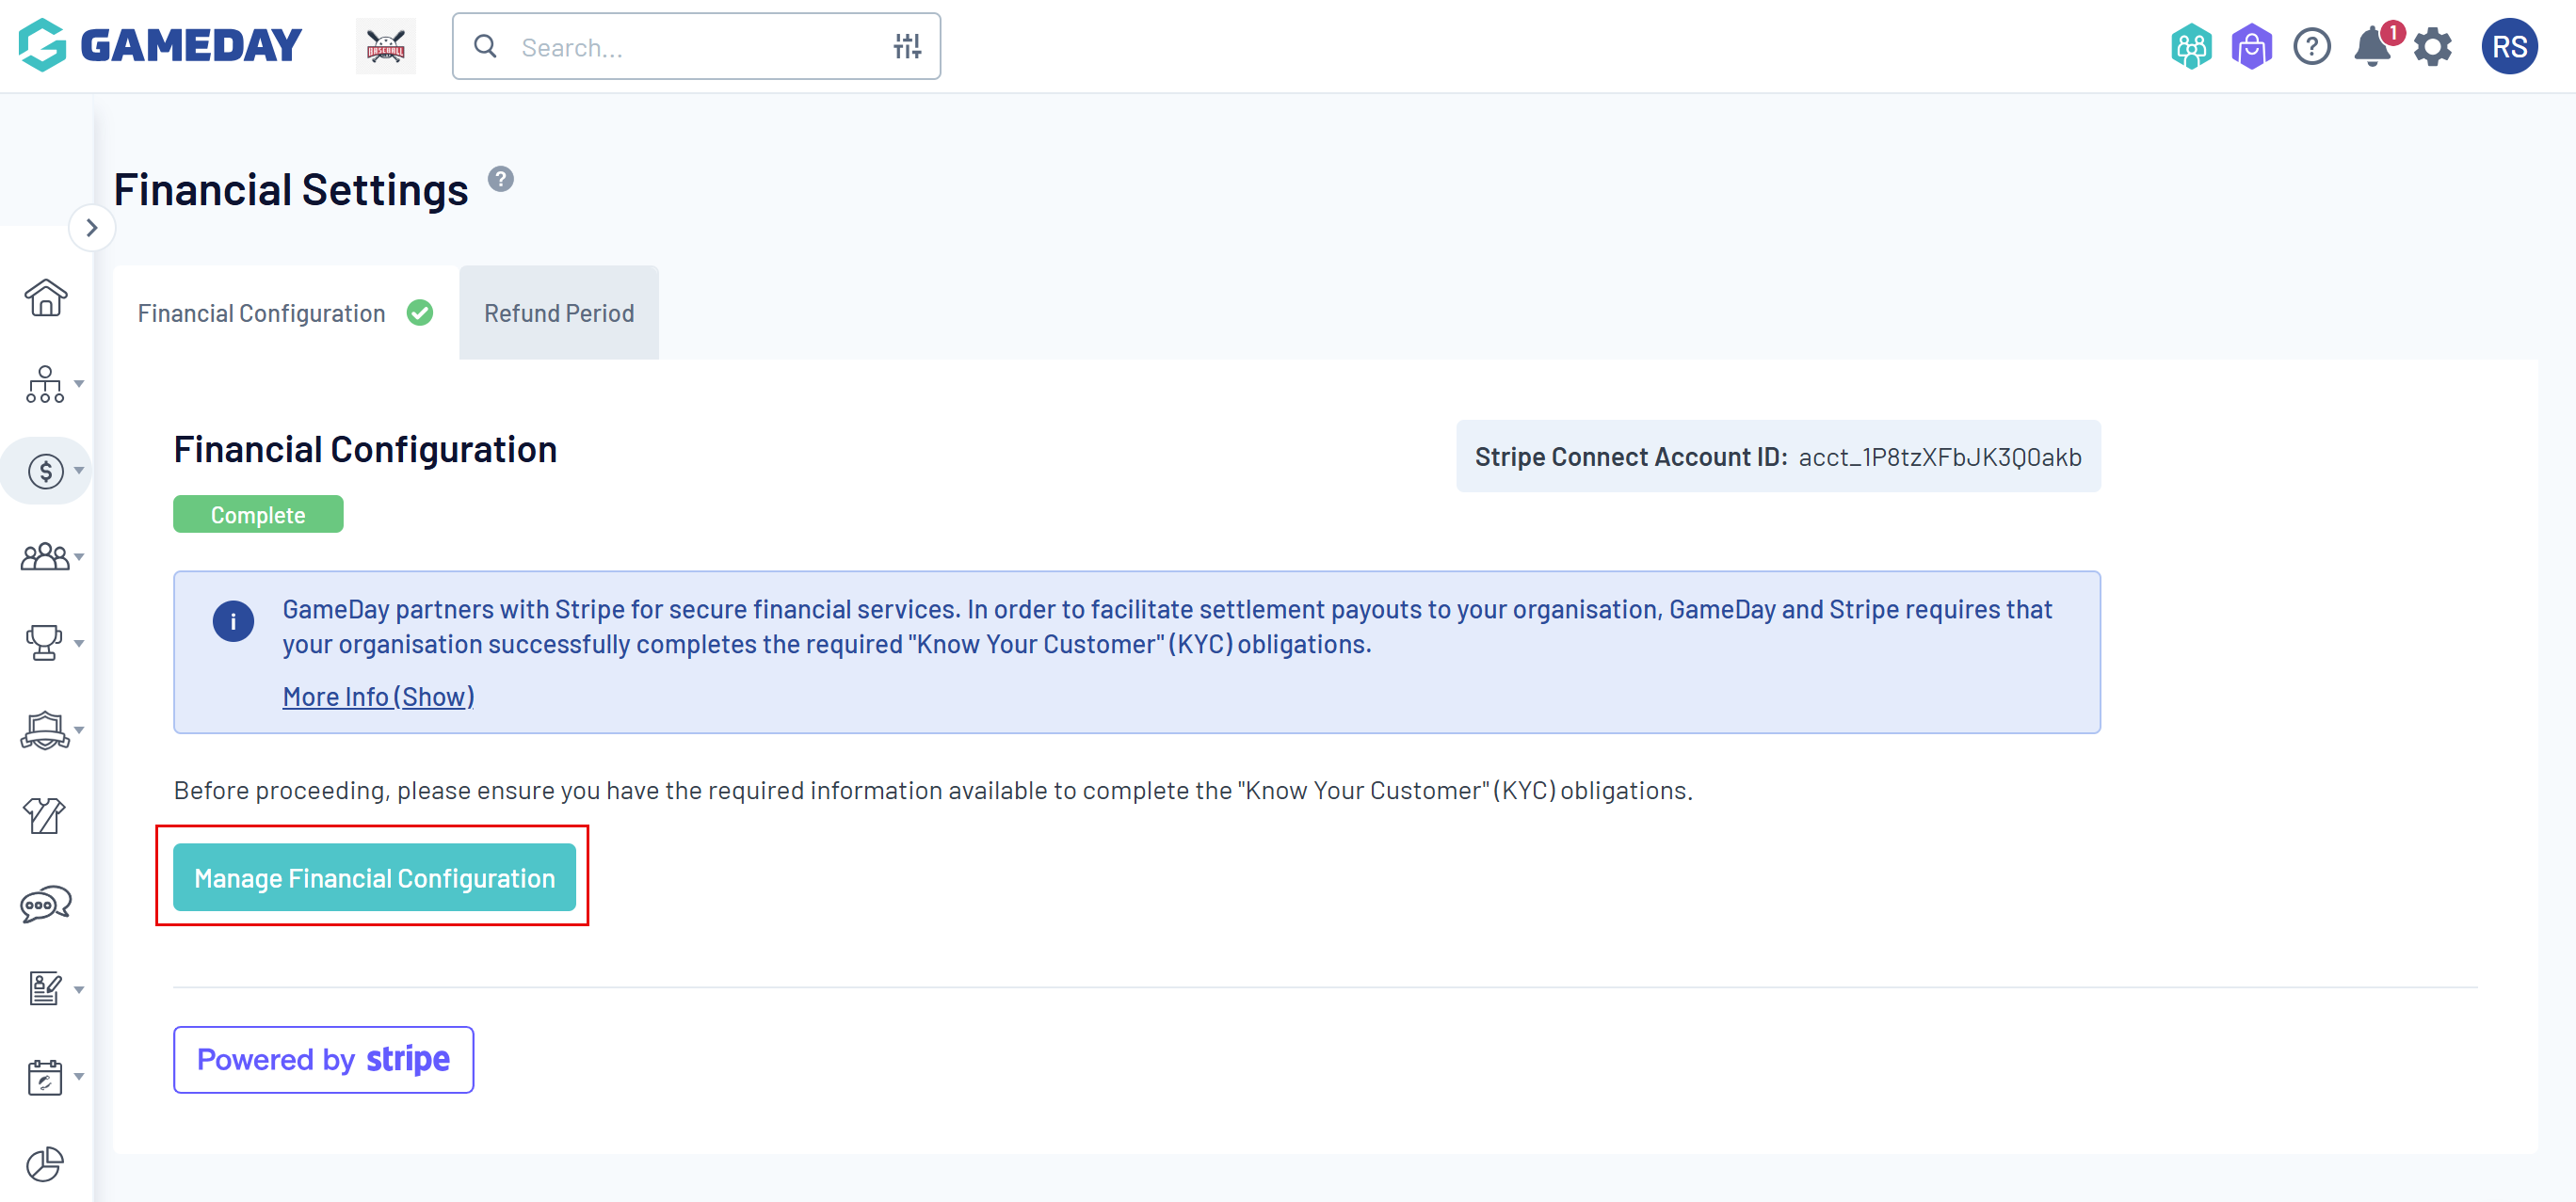Select the Financial Configuration tab
Viewport: 2576px width, 1202px height.
(262, 313)
